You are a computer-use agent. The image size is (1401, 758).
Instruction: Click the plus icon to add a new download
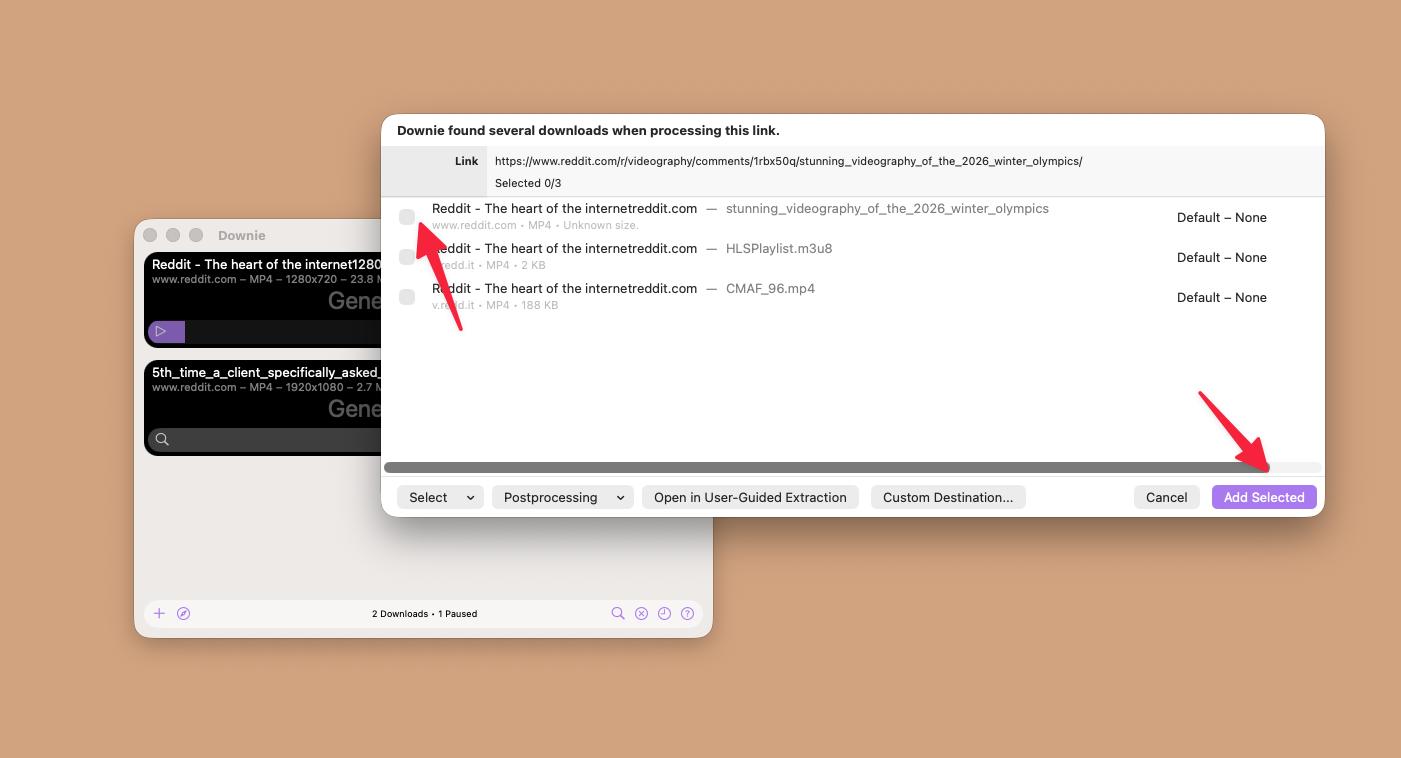coord(159,613)
